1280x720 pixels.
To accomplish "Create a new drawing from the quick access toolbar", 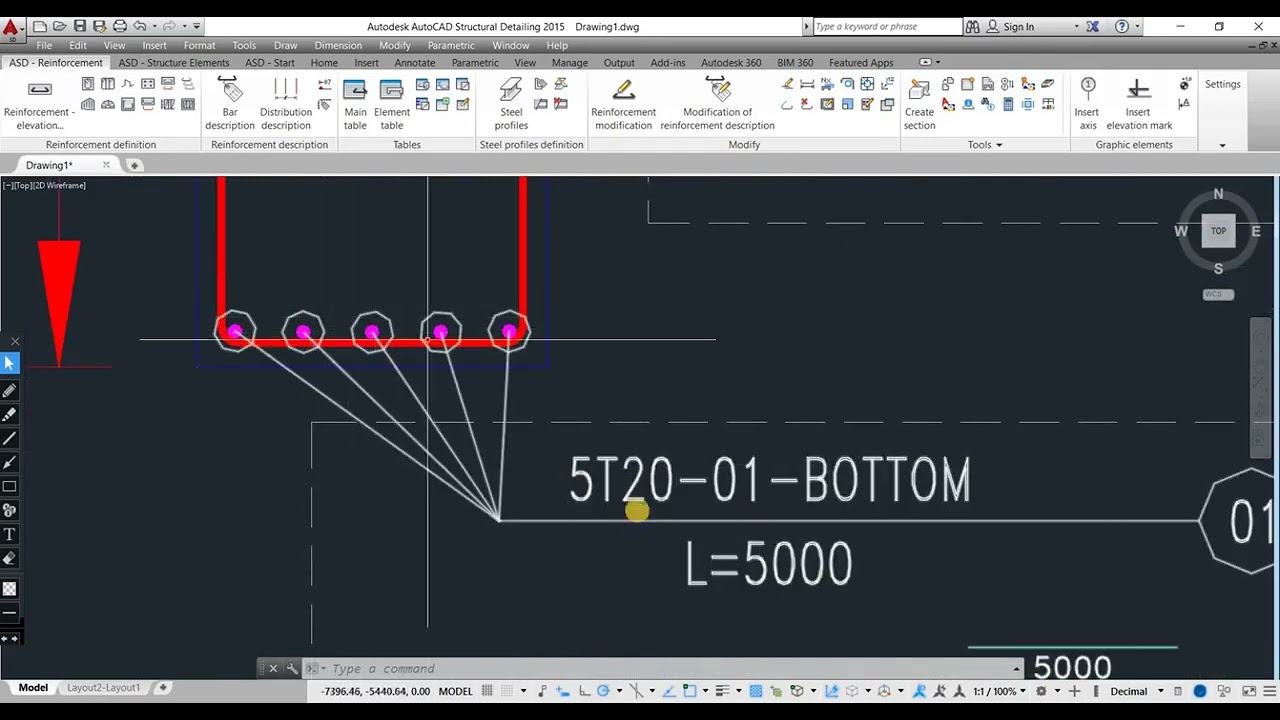I will 40,26.
